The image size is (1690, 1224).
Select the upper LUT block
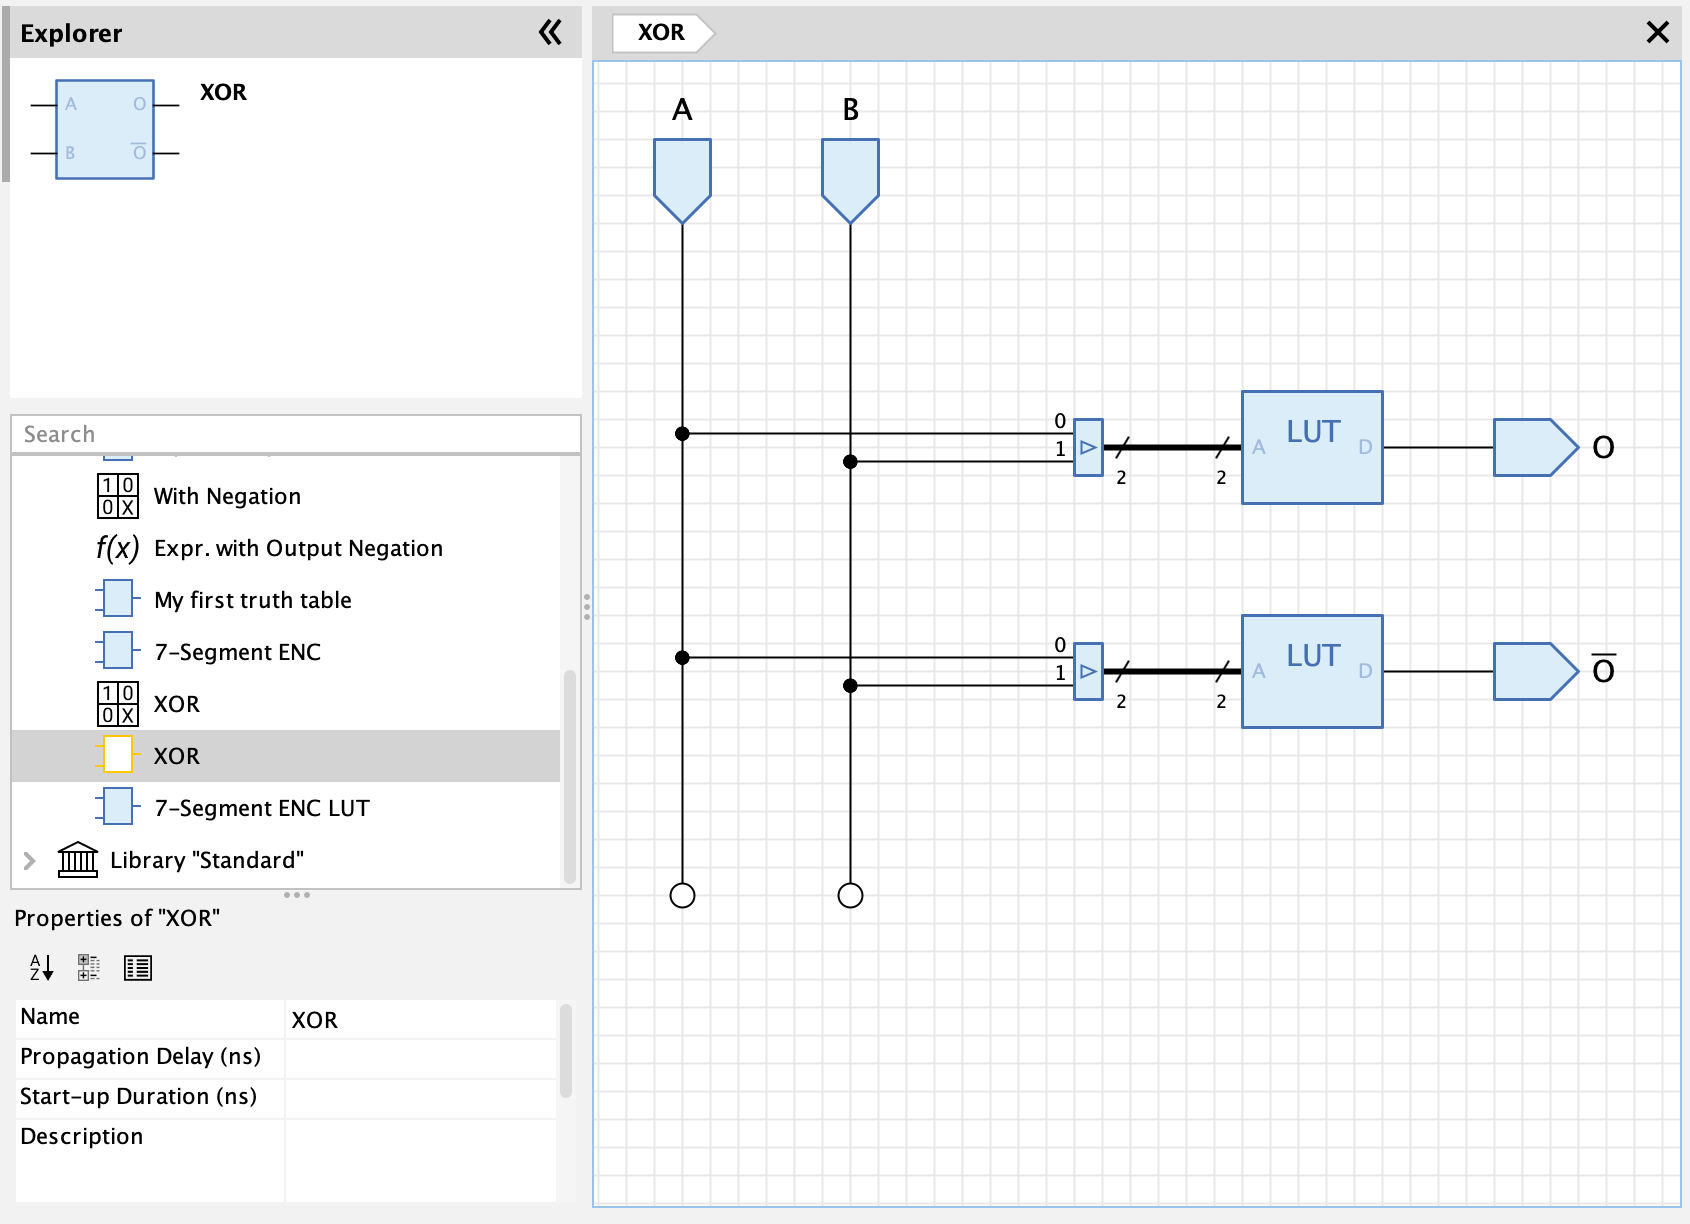[x=1312, y=447]
